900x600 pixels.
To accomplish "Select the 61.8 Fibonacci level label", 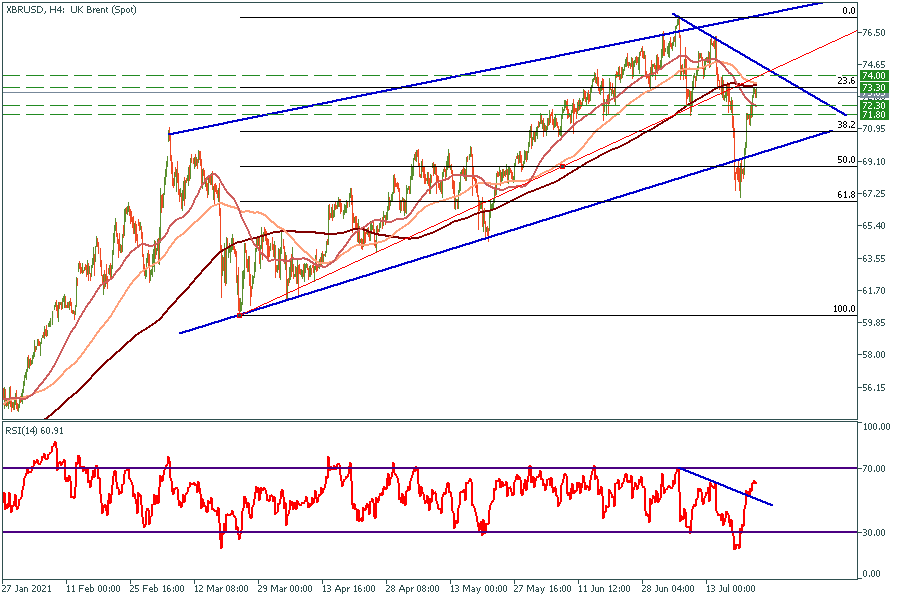I will click(845, 195).
